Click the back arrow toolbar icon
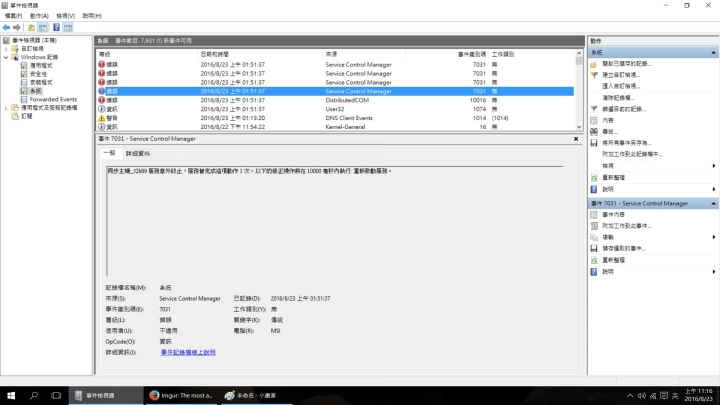This screenshot has height=405, width=720. click(x=6, y=28)
